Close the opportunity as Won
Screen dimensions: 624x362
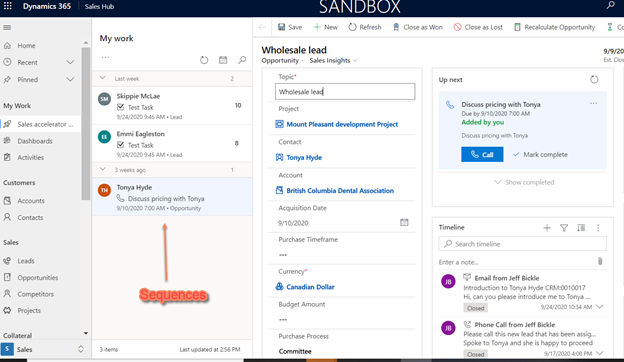coord(418,27)
